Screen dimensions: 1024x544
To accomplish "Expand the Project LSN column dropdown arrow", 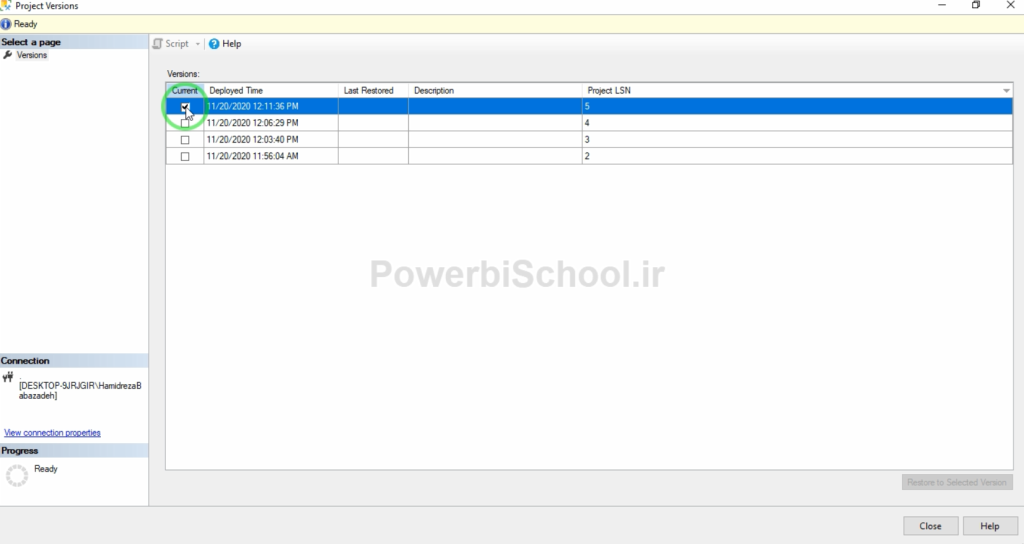I will (1006, 91).
